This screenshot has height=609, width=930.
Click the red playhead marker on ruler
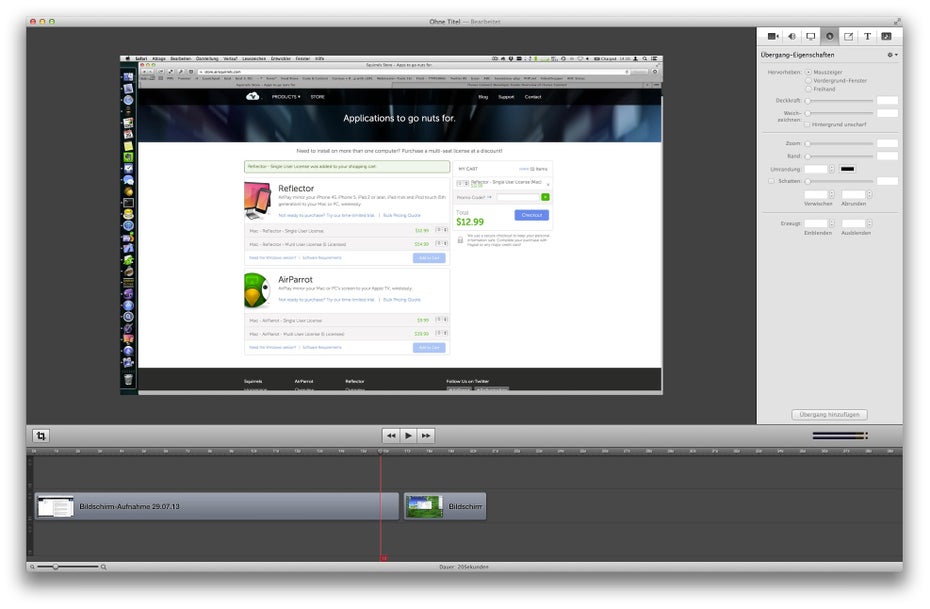point(380,451)
